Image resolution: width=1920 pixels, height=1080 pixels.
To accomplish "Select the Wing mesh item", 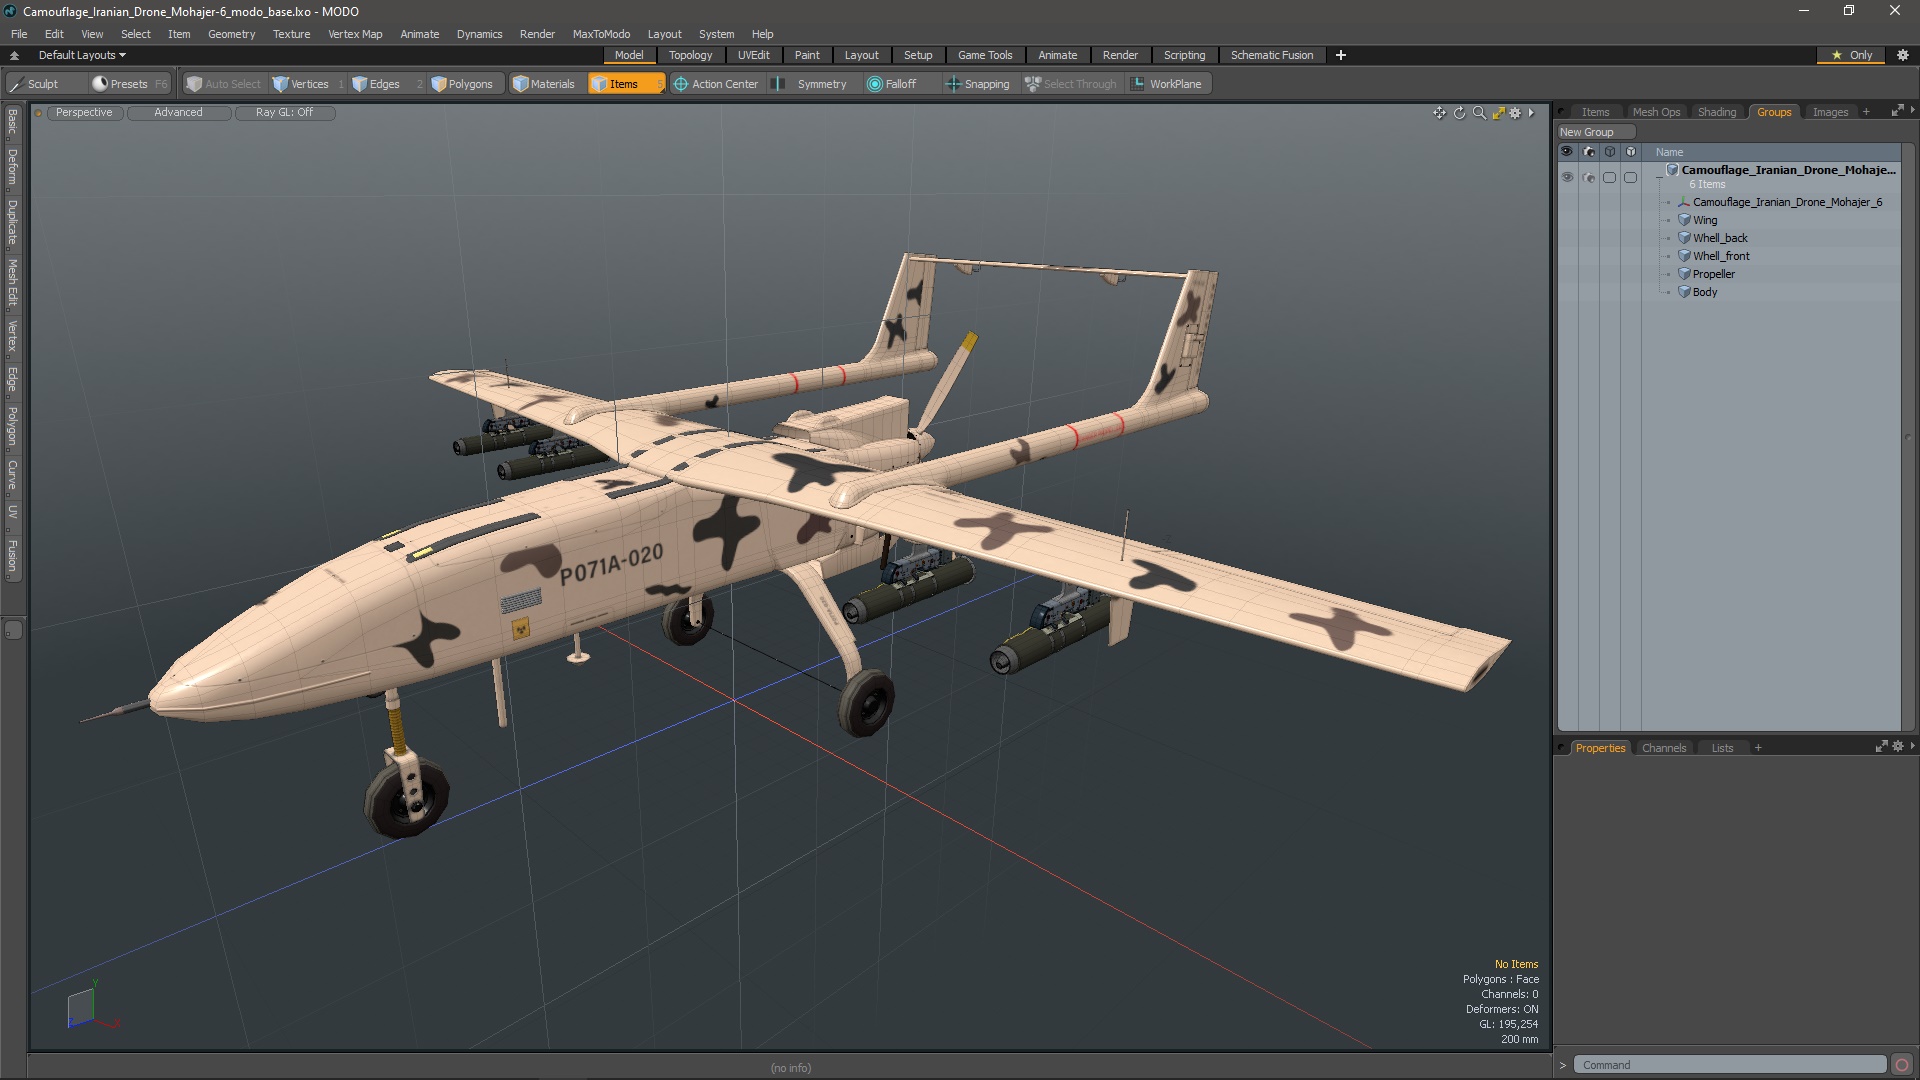I will point(1704,220).
